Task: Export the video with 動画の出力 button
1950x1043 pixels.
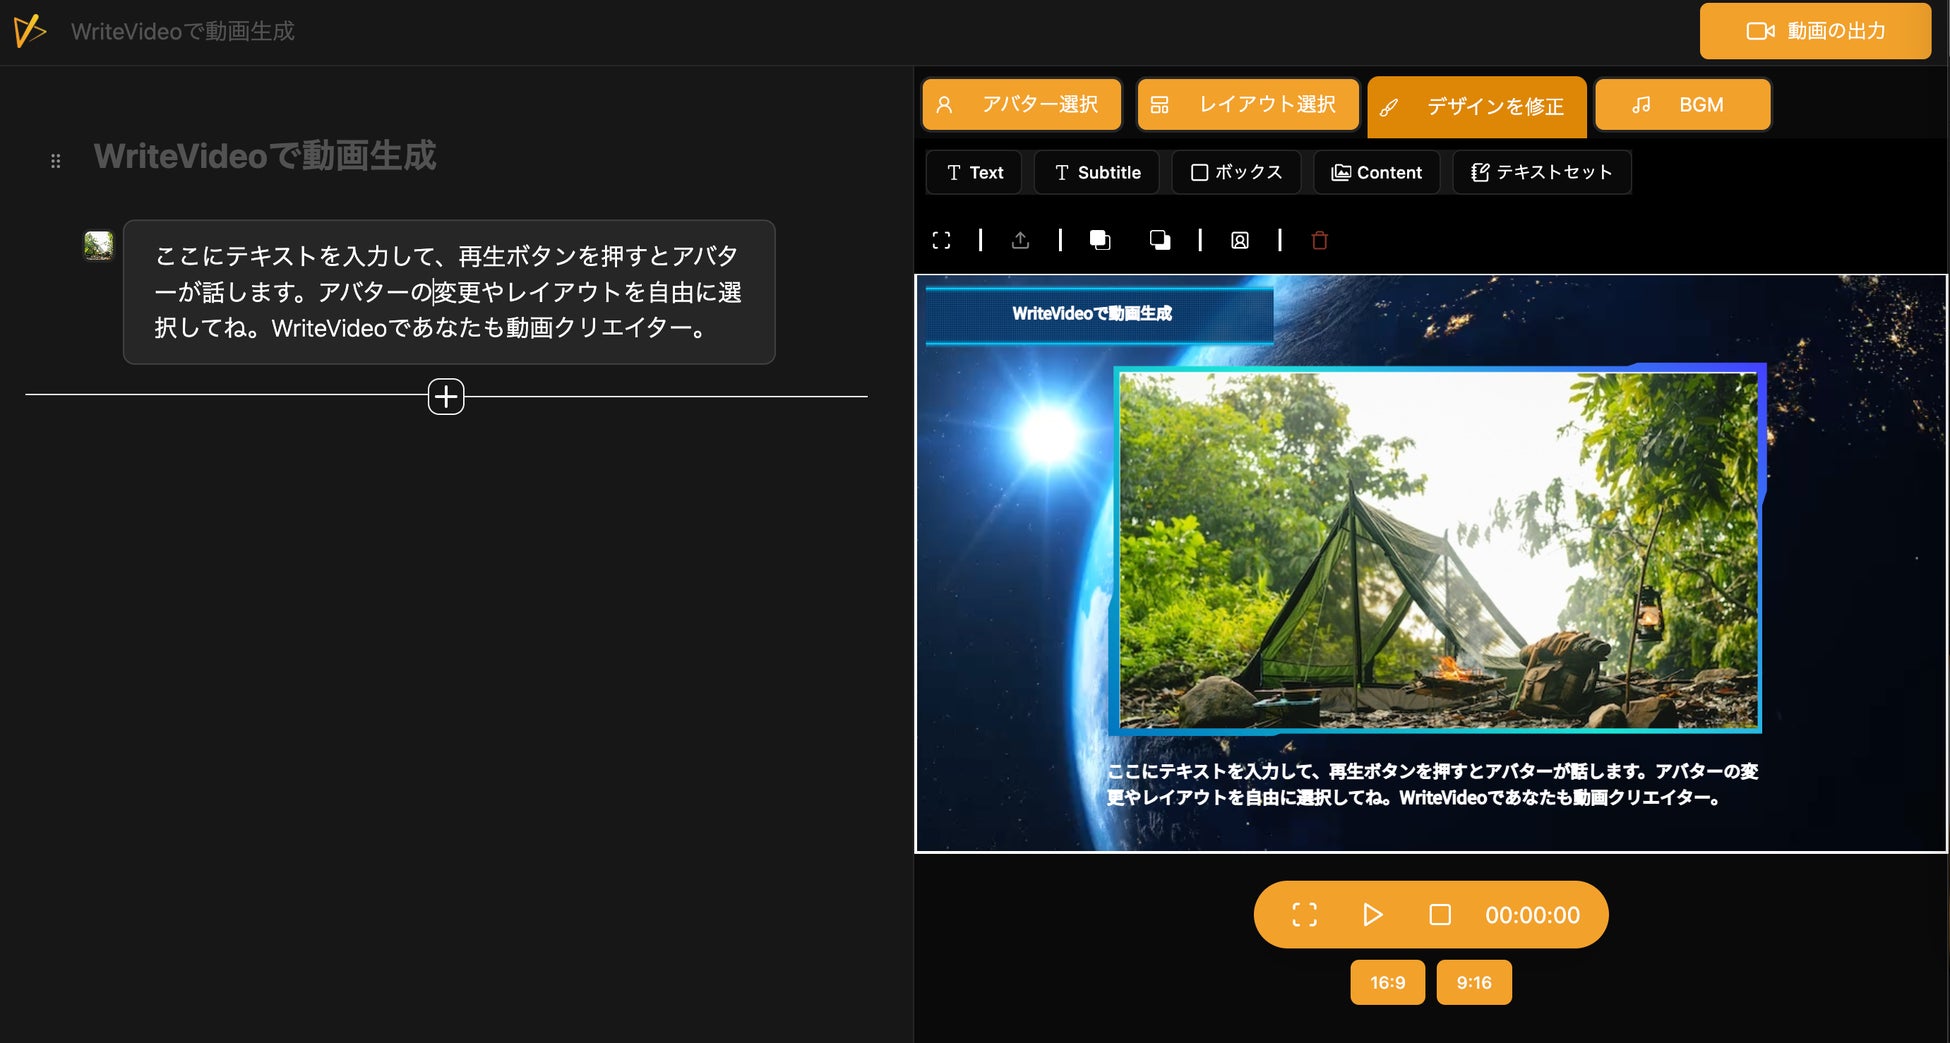Action: pyautogui.click(x=1815, y=31)
